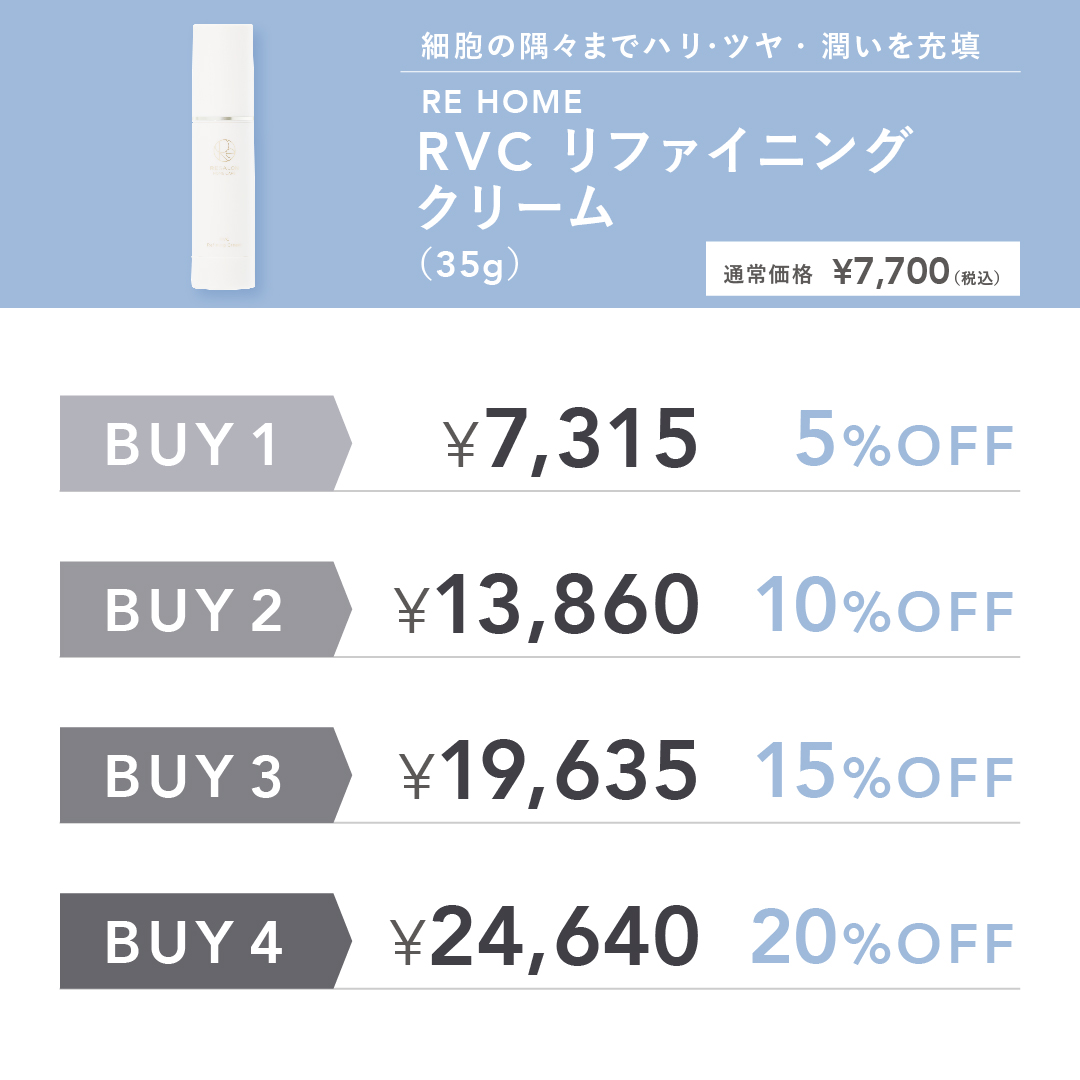Select the BUY 1 badge
The image size is (1080, 1080).
point(197,444)
